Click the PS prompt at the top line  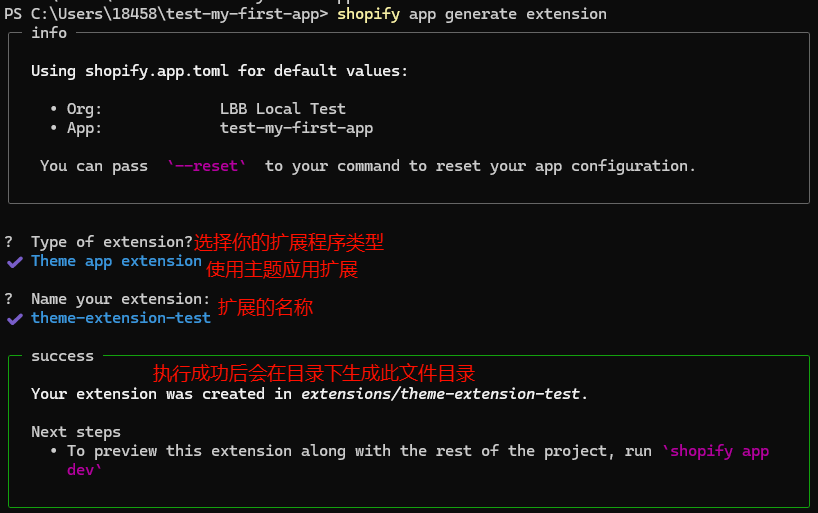point(13,14)
